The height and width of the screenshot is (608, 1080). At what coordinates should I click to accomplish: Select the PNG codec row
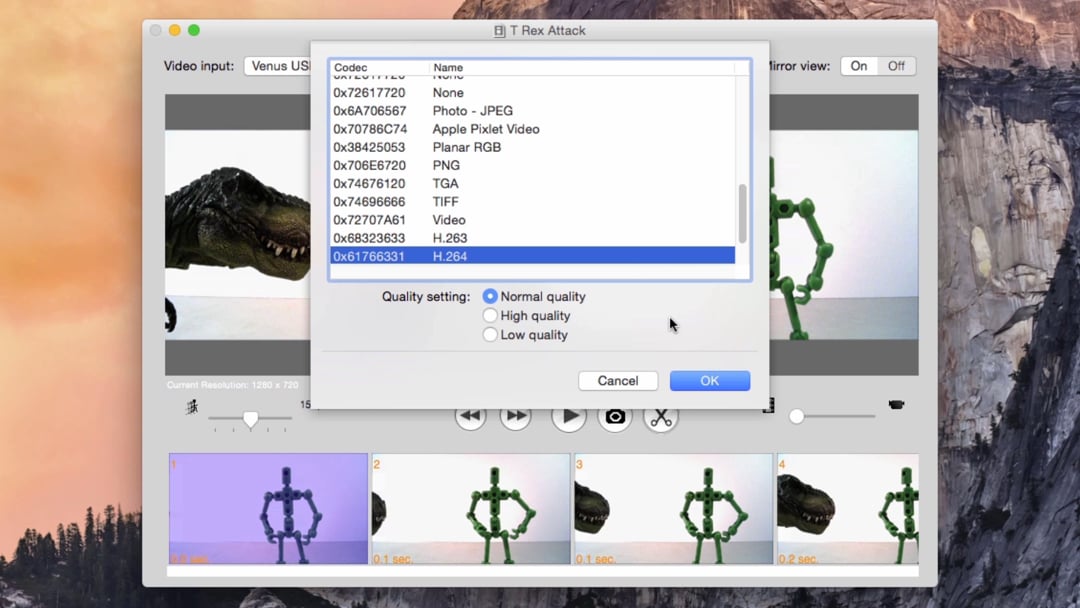(x=532, y=165)
